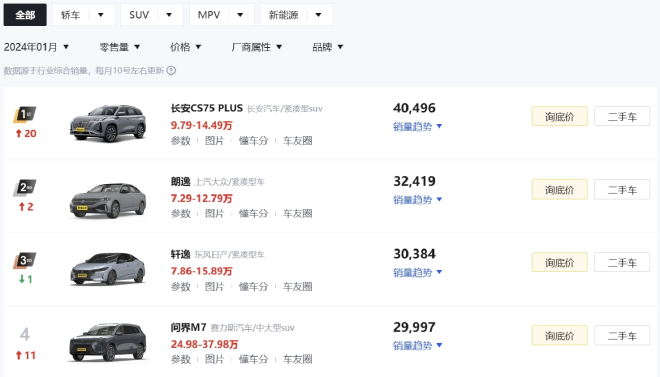Image resolution: width=660 pixels, height=377 pixels.
Task: Click 询底价 for 长安CS75 PLUS
Action: 559,116
